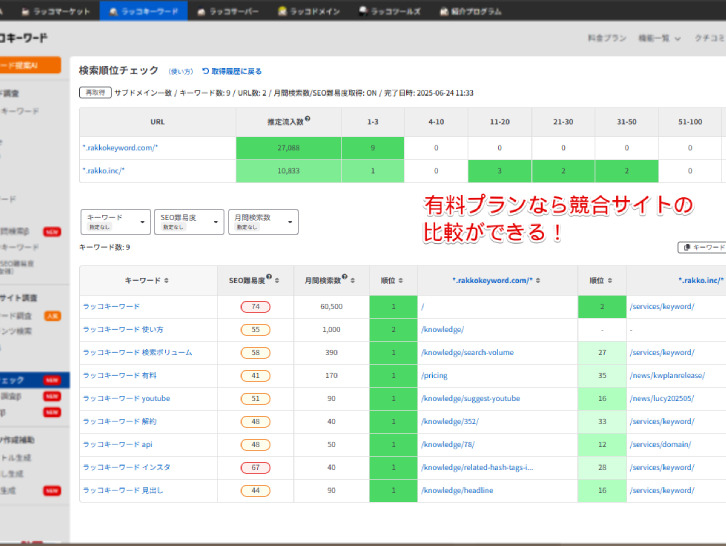Expand the 機能一覧 menu
726x546 pixels.
click(662, 38)
